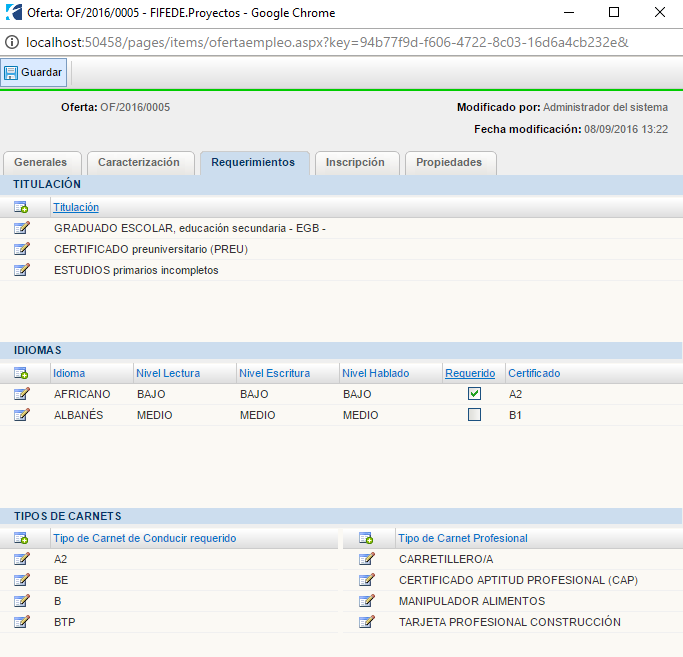The image size is (683, 657).
Task: Edit the MANIPULADOR ALIMENTOS row
Action: click(366, 601)
